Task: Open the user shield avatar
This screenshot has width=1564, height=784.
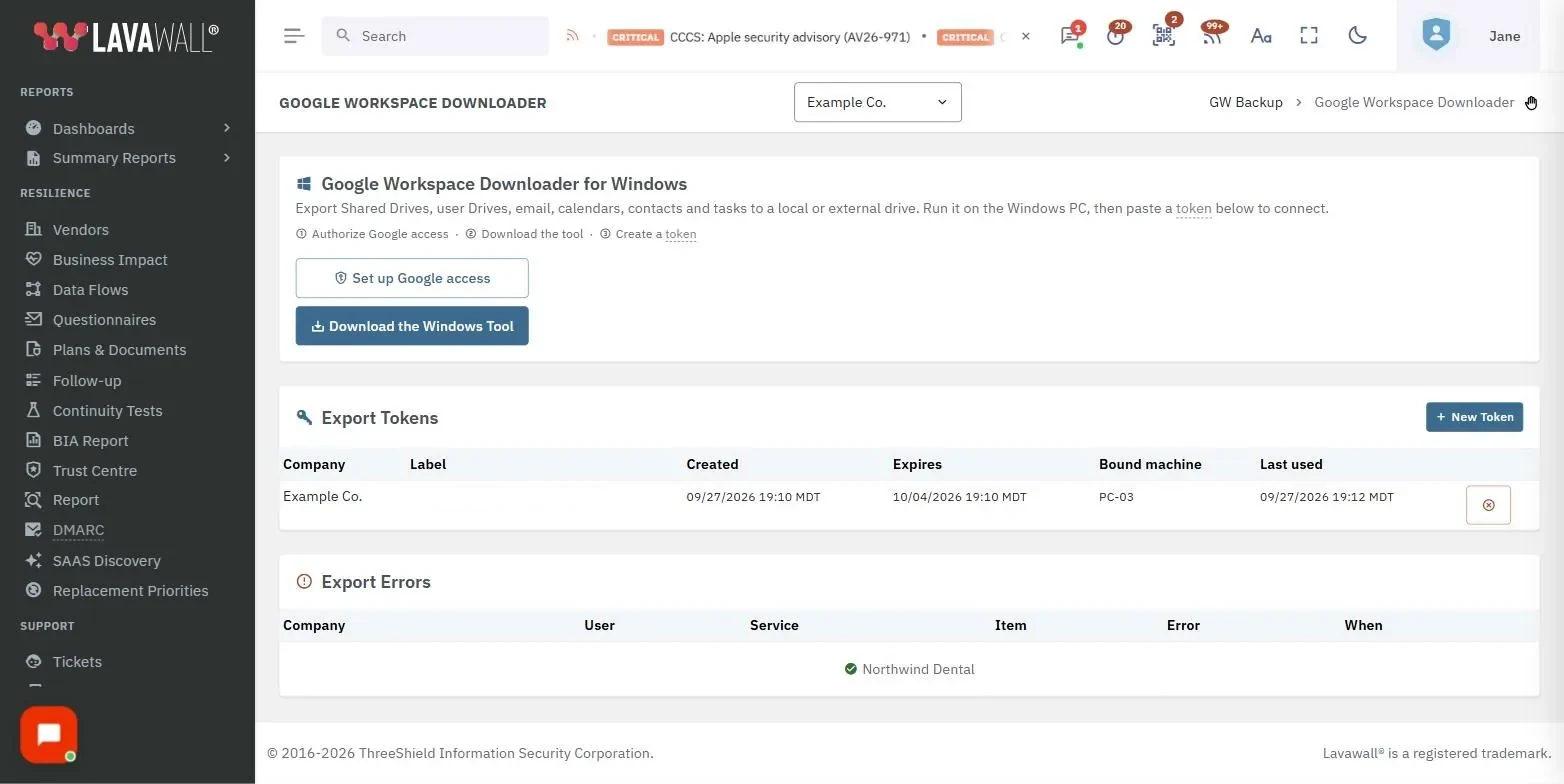Action: coord(1436,36)
